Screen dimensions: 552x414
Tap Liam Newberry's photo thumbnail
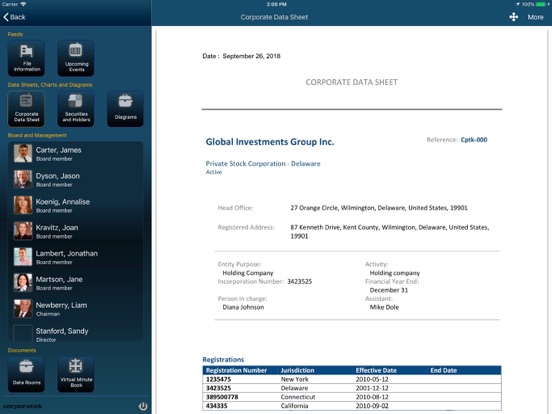[23, 308]
